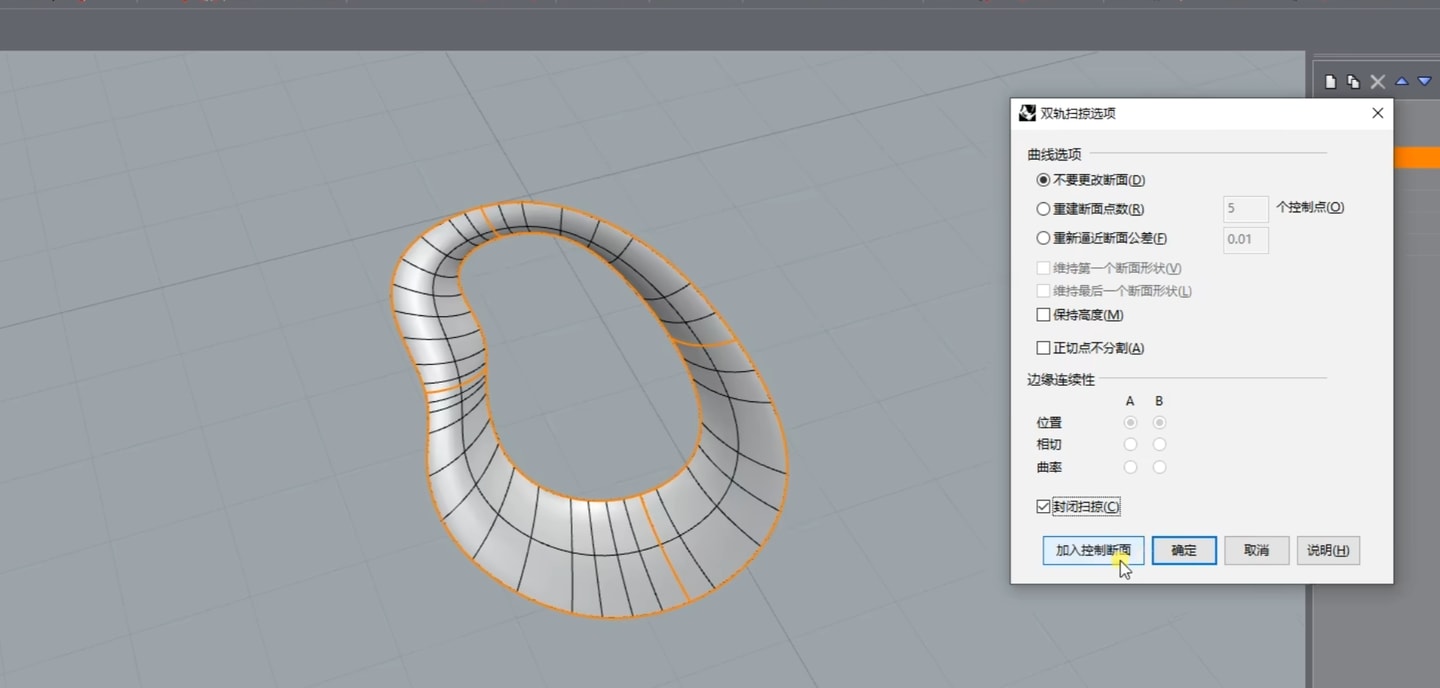Select 相切 radio in column B
The width and height of the screenshot is (1440, 688).
pyautogui.click(x=1159, y=445)
